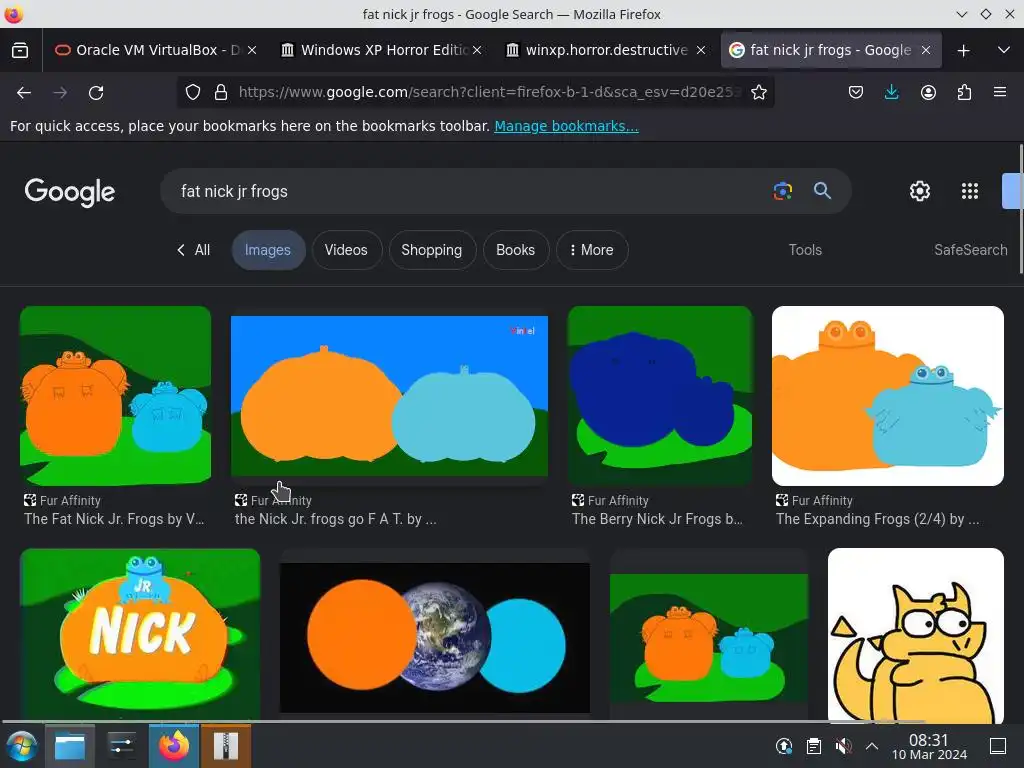Image resolution: width=1024 pixels, height=768 pixels.
Task: Click the vertical page scrollbar
Action: pyautogui.click(x=1021, y=209)
